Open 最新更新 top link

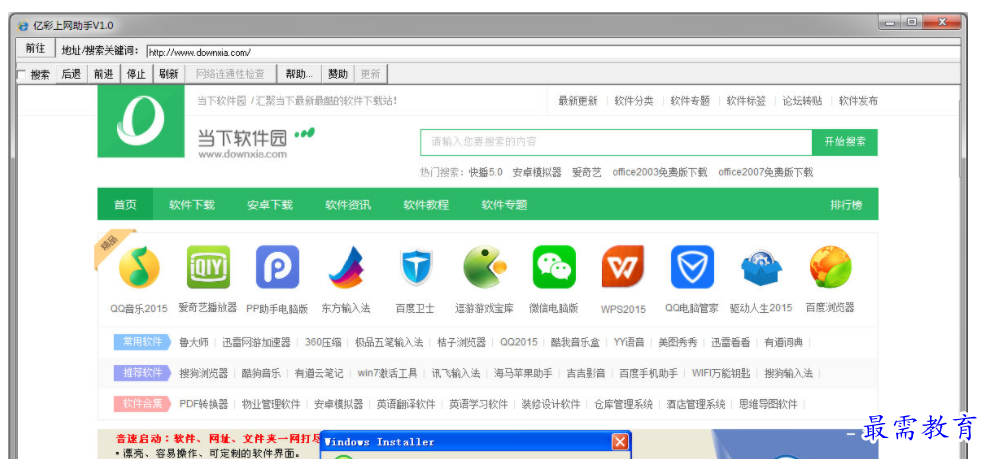(578, 100)
